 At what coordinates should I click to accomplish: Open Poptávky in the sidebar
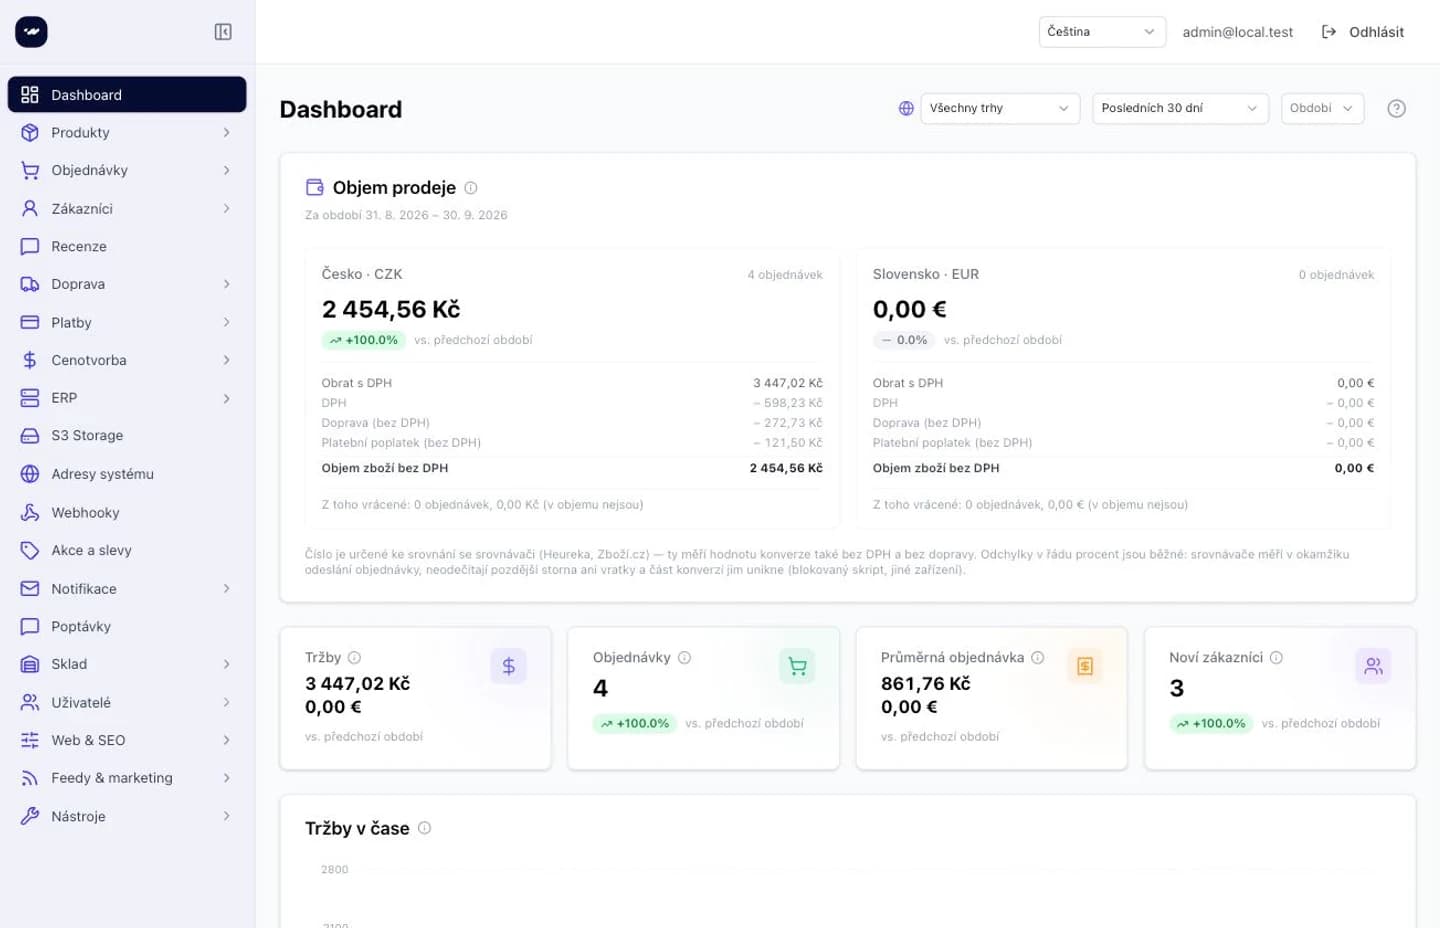click(127, 626)
